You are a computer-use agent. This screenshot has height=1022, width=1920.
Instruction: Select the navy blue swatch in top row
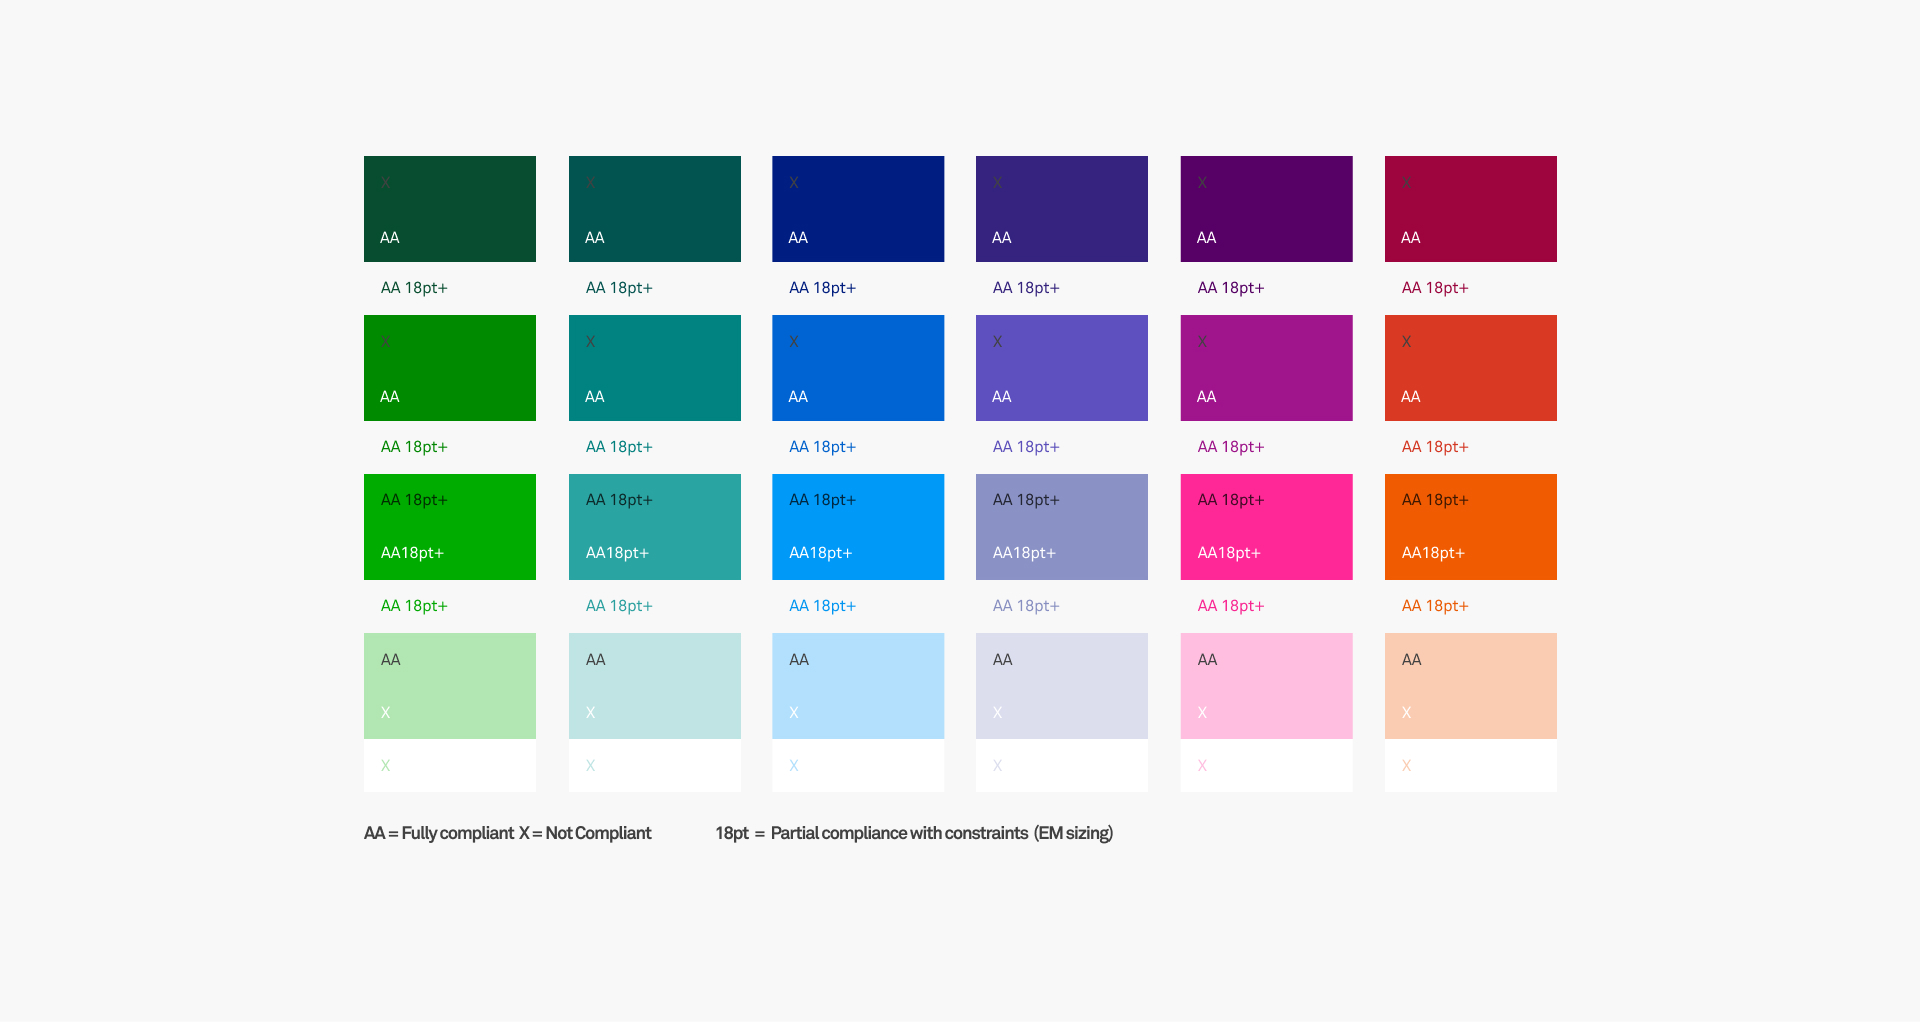(858, 208)
